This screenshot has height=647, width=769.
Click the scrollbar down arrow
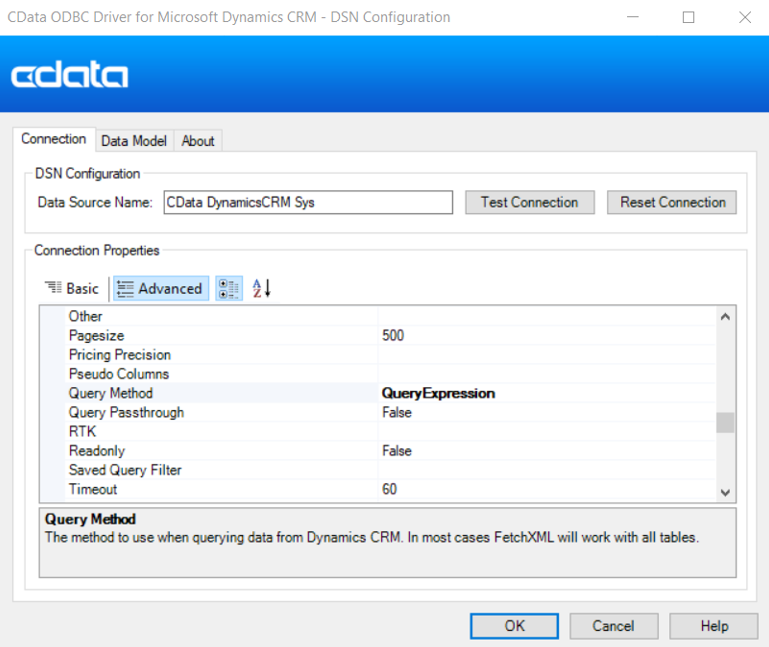(725, 492)
